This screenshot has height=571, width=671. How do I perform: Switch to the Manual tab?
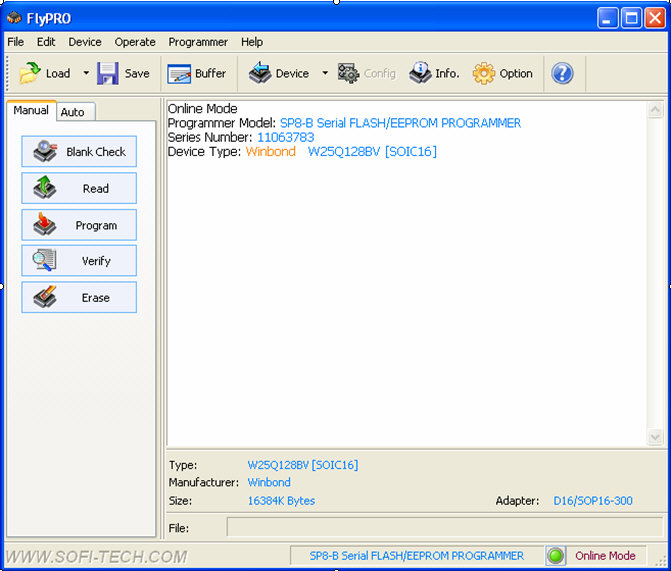click(31, 110)
